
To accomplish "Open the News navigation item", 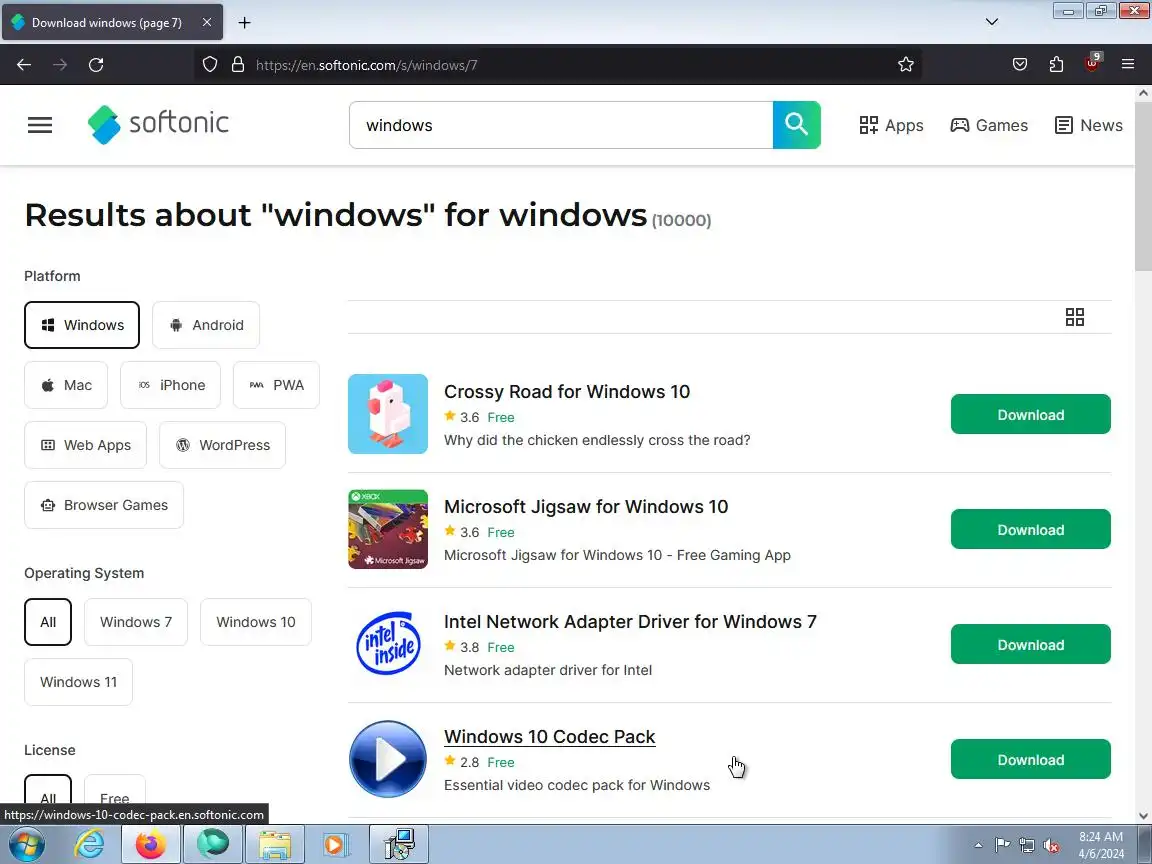I will tap(1088, 125).
